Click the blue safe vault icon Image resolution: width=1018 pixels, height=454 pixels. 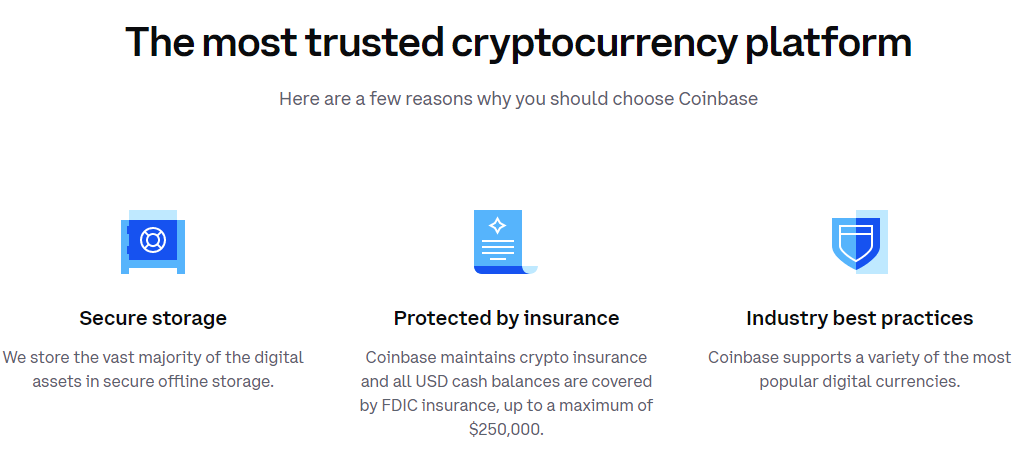[153, 242]
